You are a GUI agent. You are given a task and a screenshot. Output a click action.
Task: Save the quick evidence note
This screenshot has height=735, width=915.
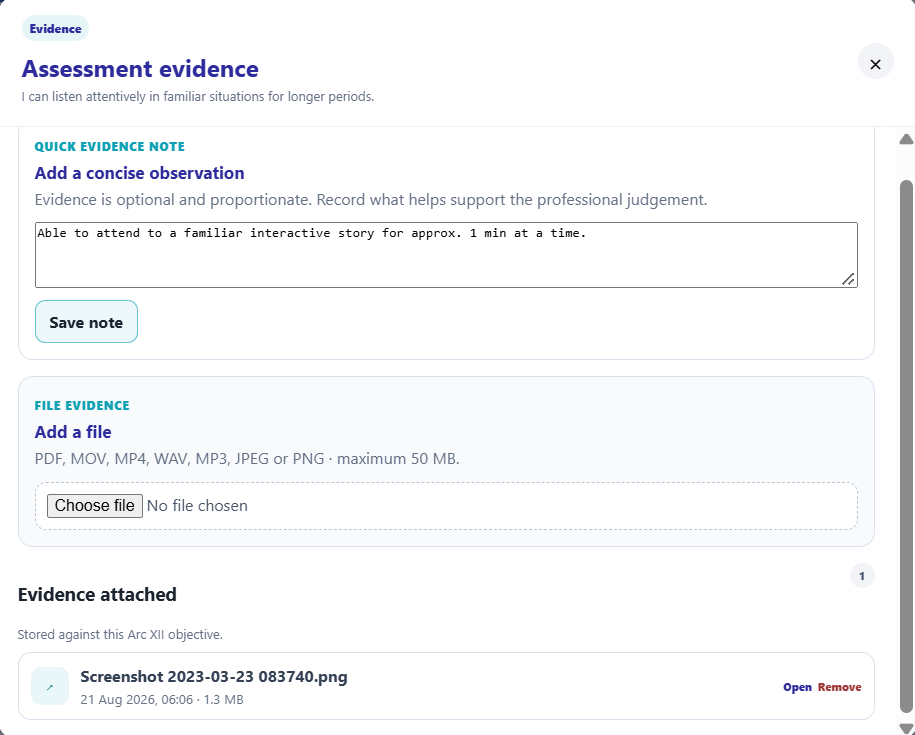coord(86,321)
